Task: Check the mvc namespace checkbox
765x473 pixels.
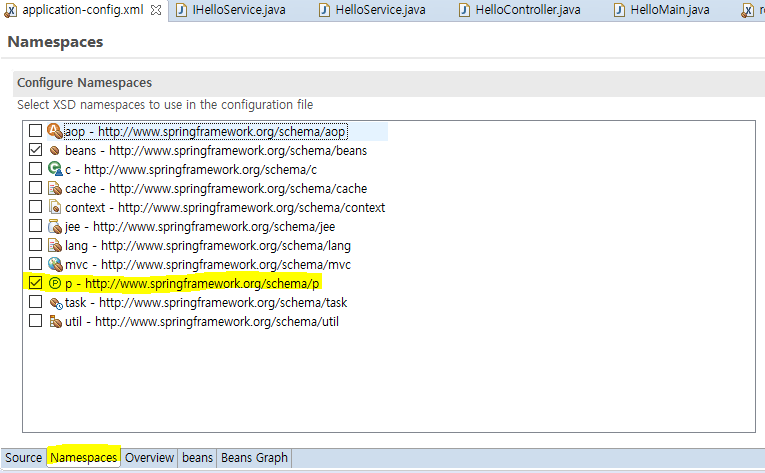Action: coord(35,264)
